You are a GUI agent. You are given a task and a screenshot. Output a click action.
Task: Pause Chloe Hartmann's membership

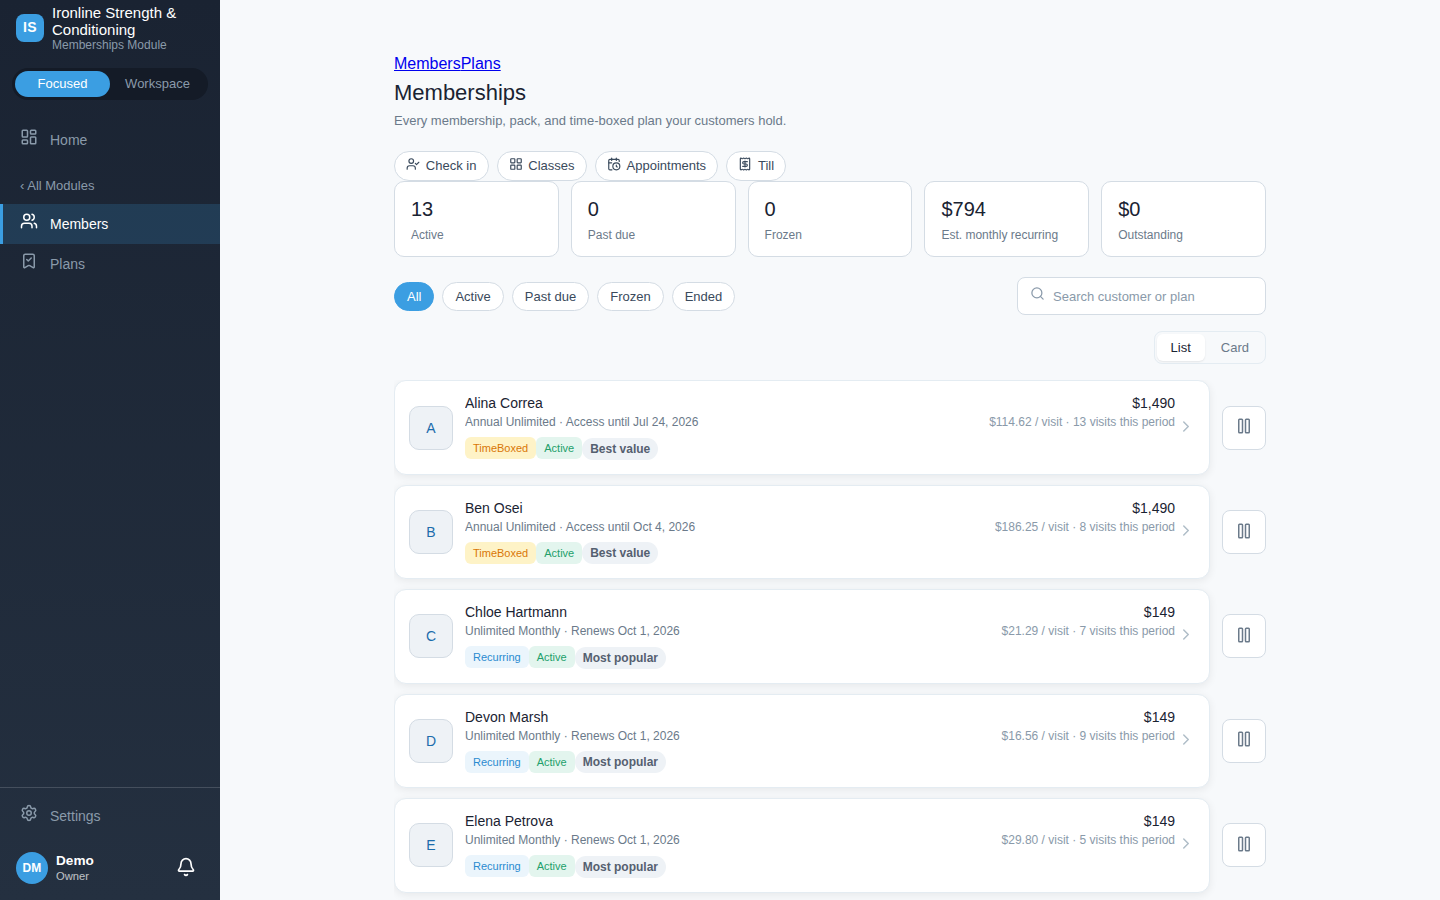[x=1244, y=636]
